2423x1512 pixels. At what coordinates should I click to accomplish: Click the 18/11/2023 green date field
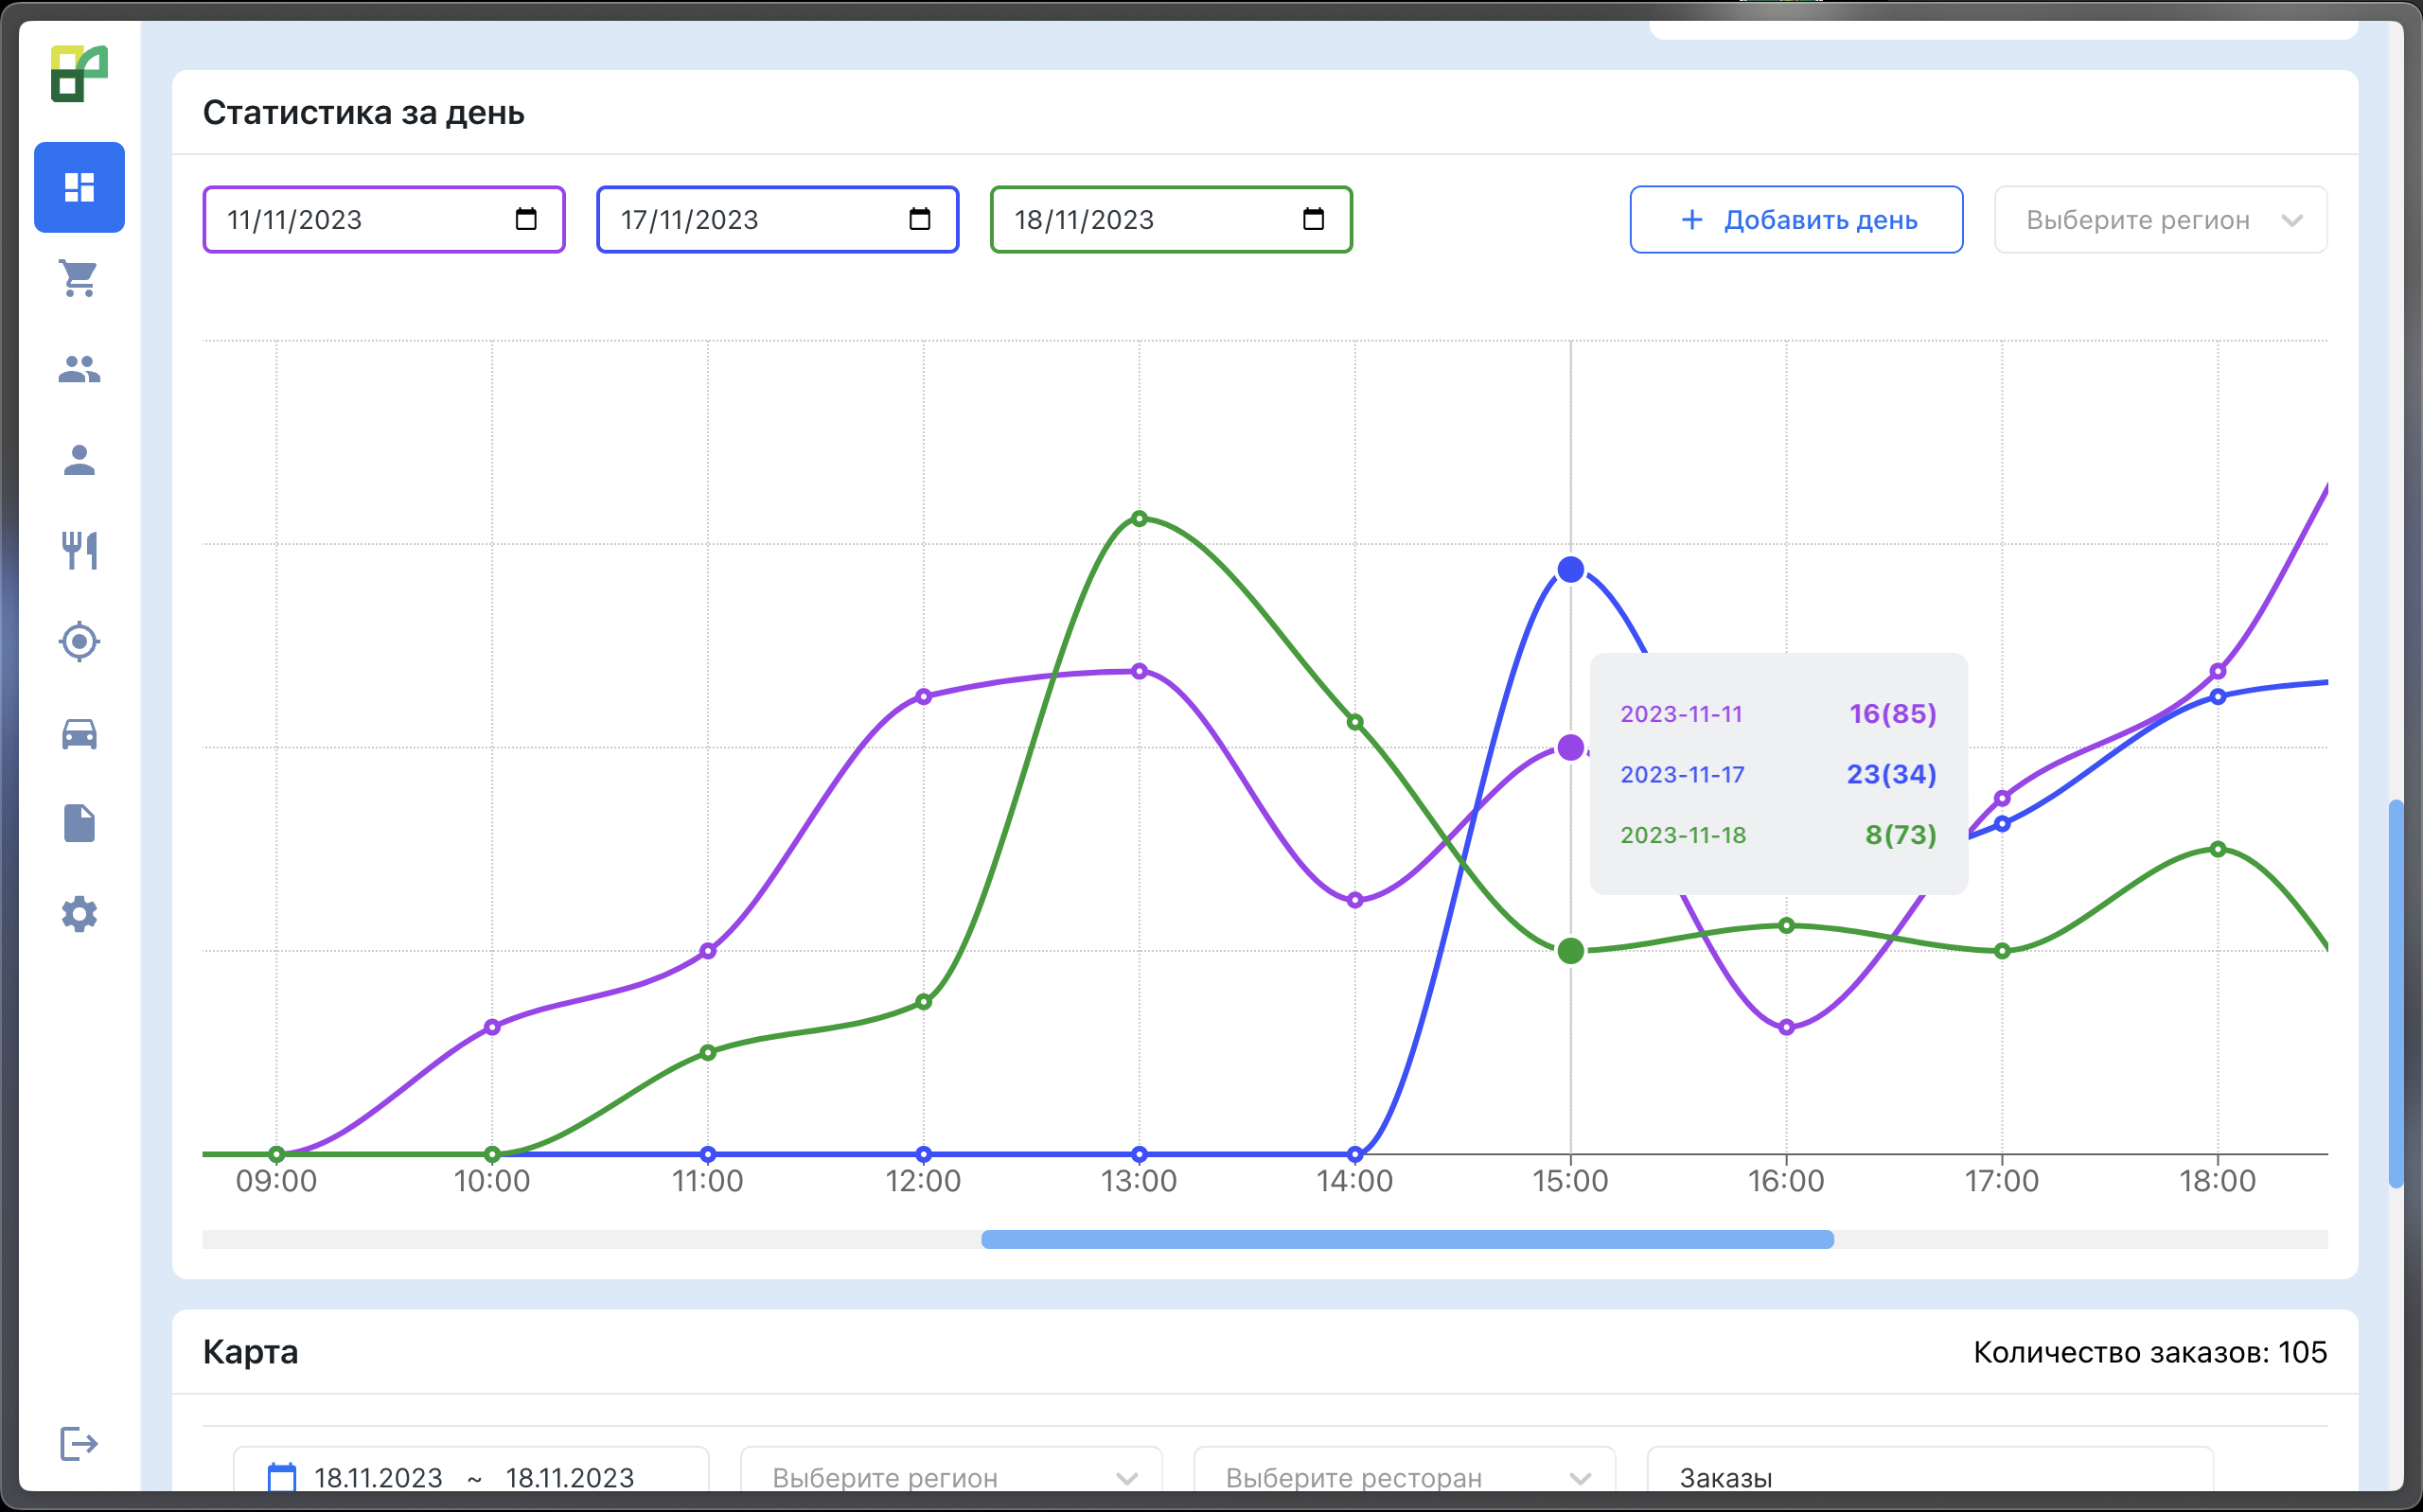pos(1140,219)
